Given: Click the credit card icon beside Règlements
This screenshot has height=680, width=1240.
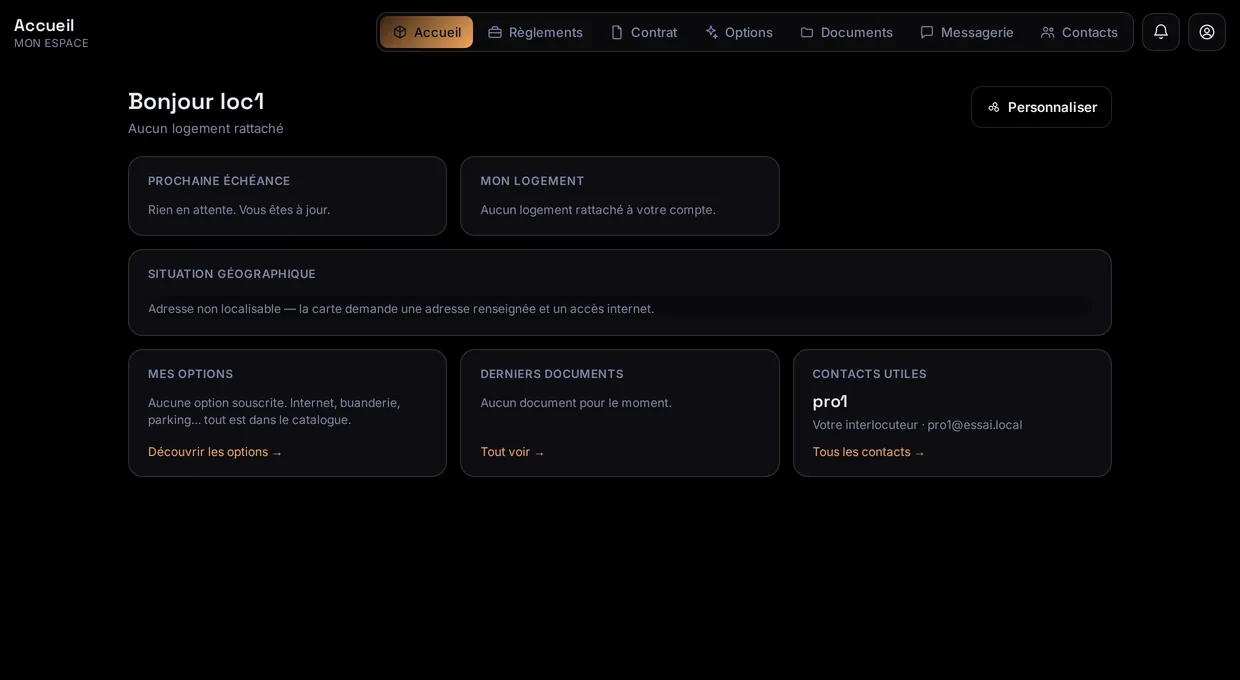Looking at the screenshot, I should pyautogui.click(x=495, y=32).
